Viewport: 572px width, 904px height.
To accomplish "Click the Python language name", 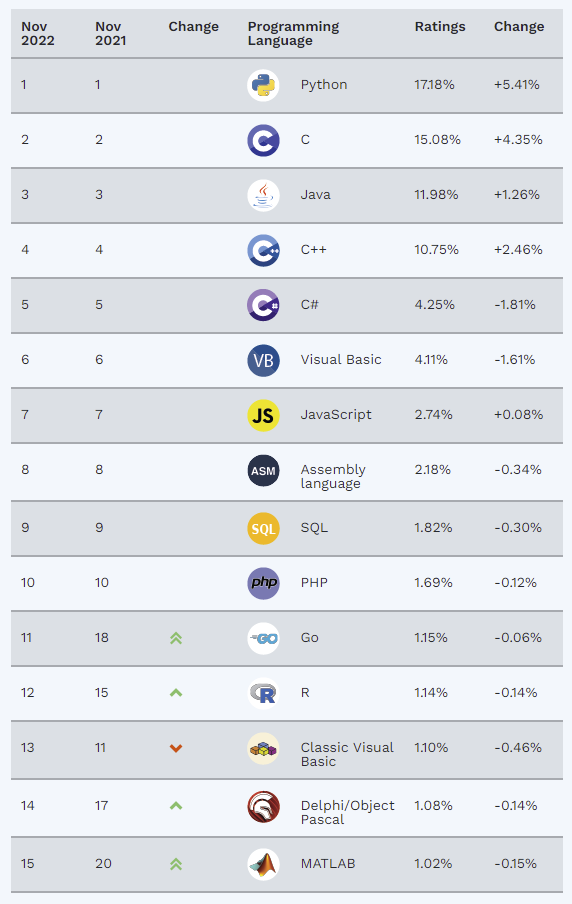I will [324, 85].
